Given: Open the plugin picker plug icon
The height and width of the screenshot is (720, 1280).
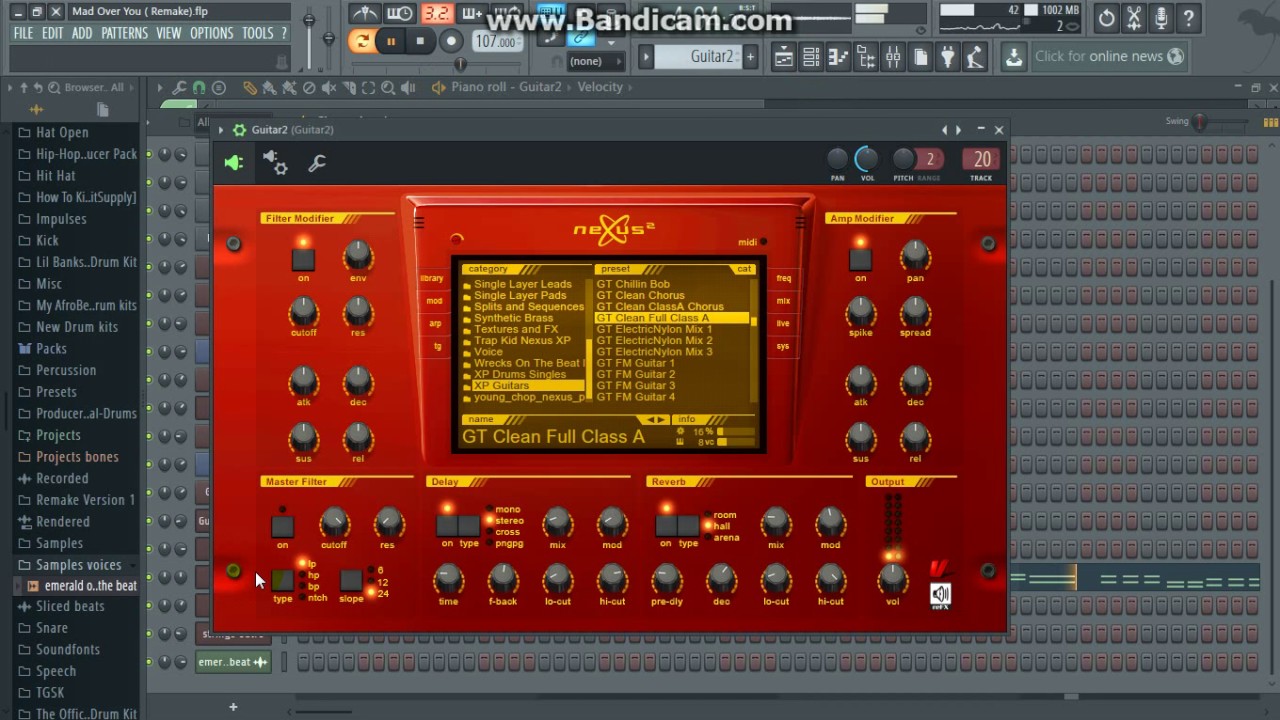Looking at the screenshot, I should [x=947, y=57].
